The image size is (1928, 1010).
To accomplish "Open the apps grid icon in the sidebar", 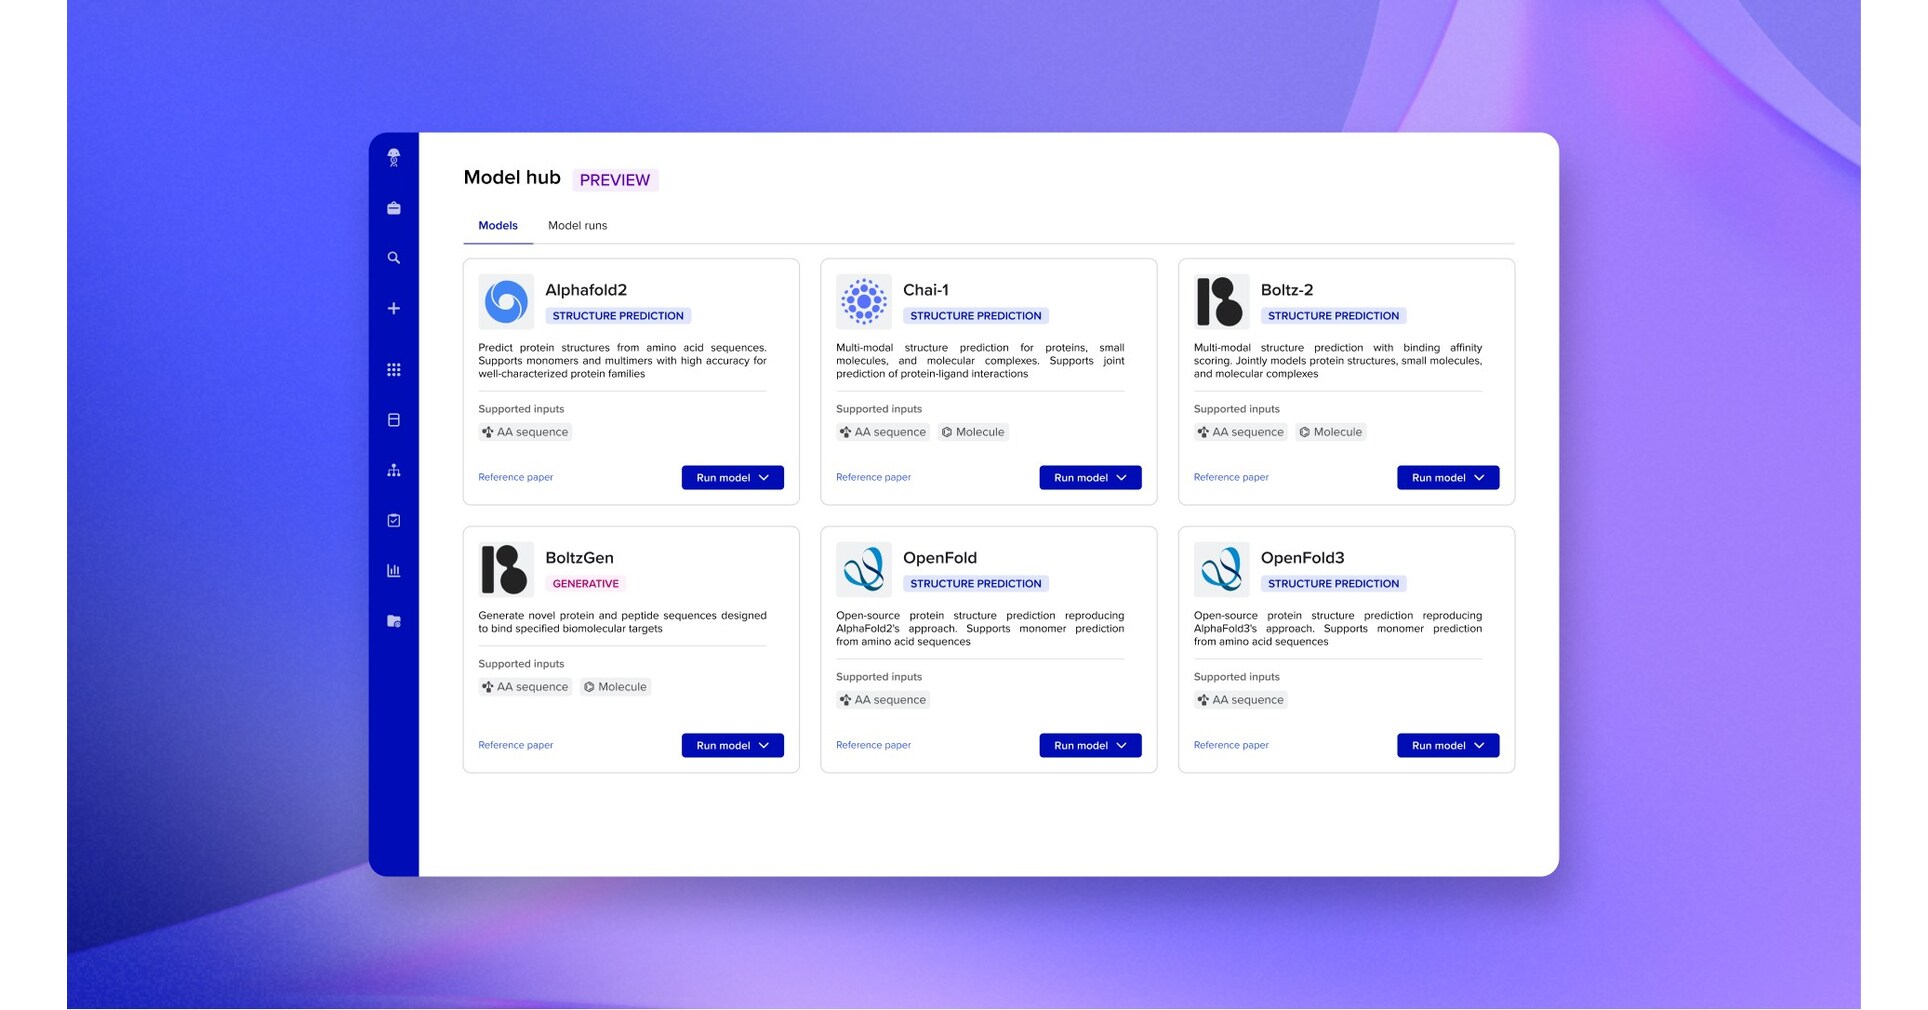I will pos(394,370).
